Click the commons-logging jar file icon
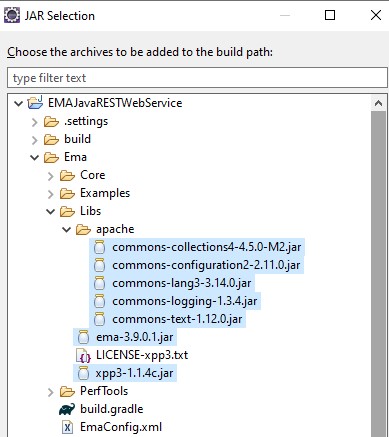This screenshot has width=389, height=437. 99,301
